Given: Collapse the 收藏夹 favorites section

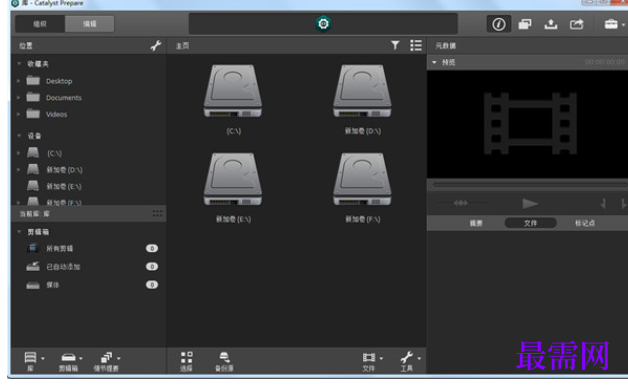Looking at the screenshot, I should (x=19, y=64).
